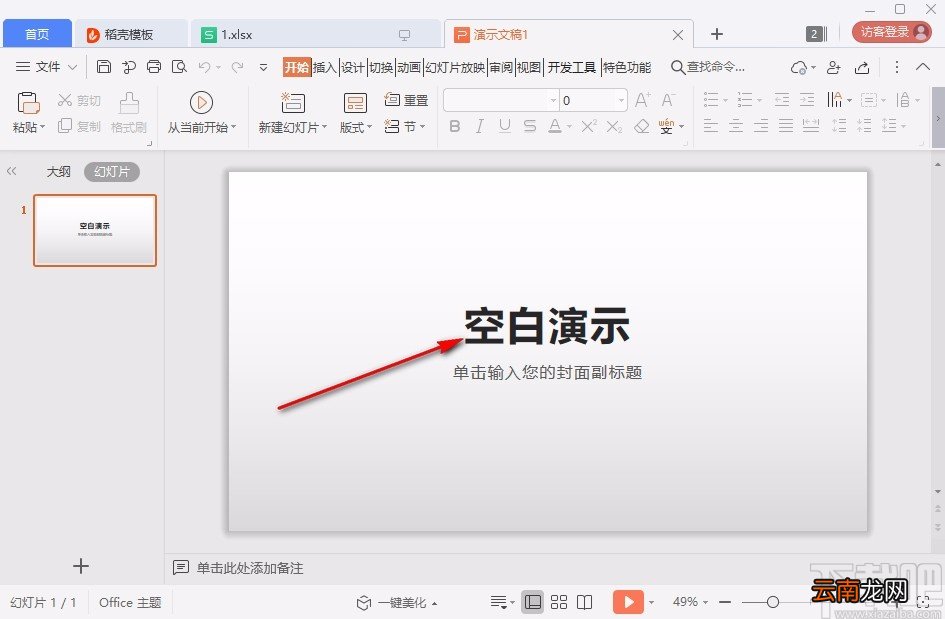Expand bullet list dropdown arrow
This screenshot has height=619, width=945.
725,100
